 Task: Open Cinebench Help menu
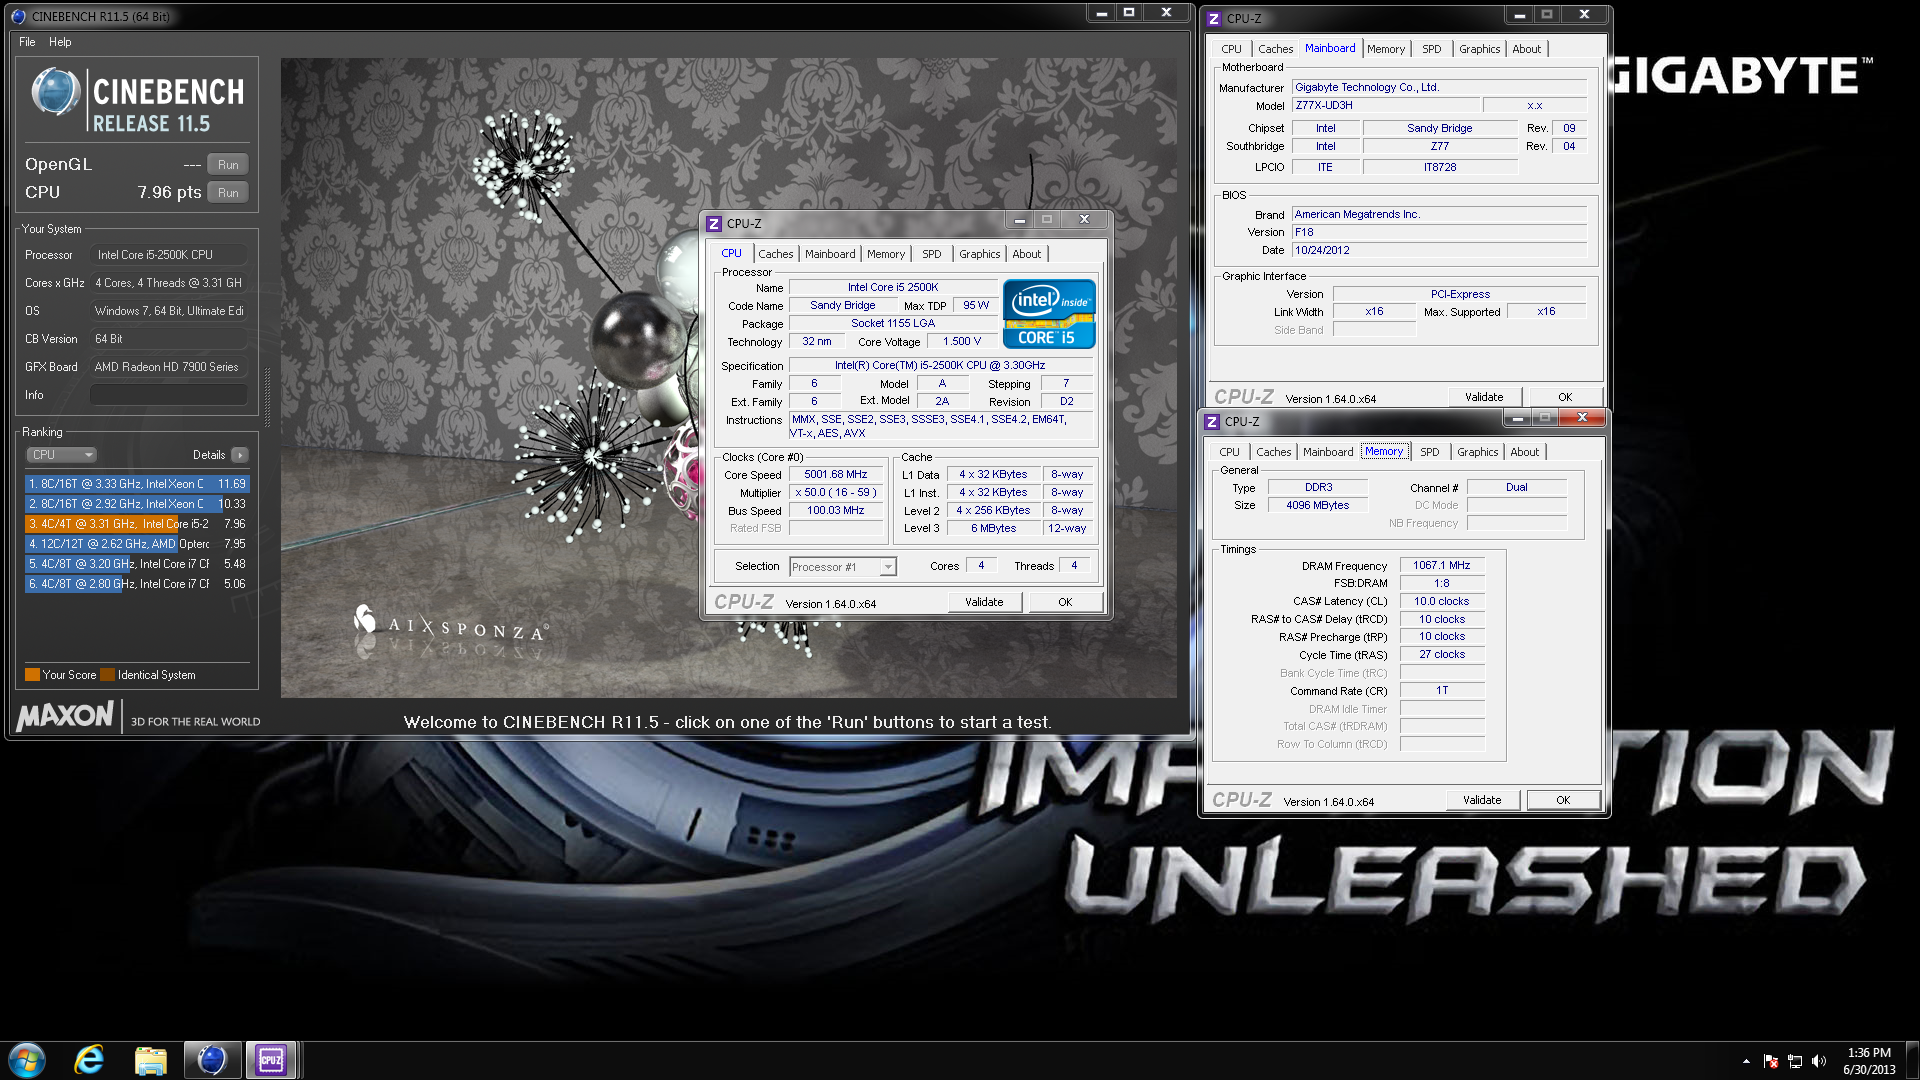60,42
